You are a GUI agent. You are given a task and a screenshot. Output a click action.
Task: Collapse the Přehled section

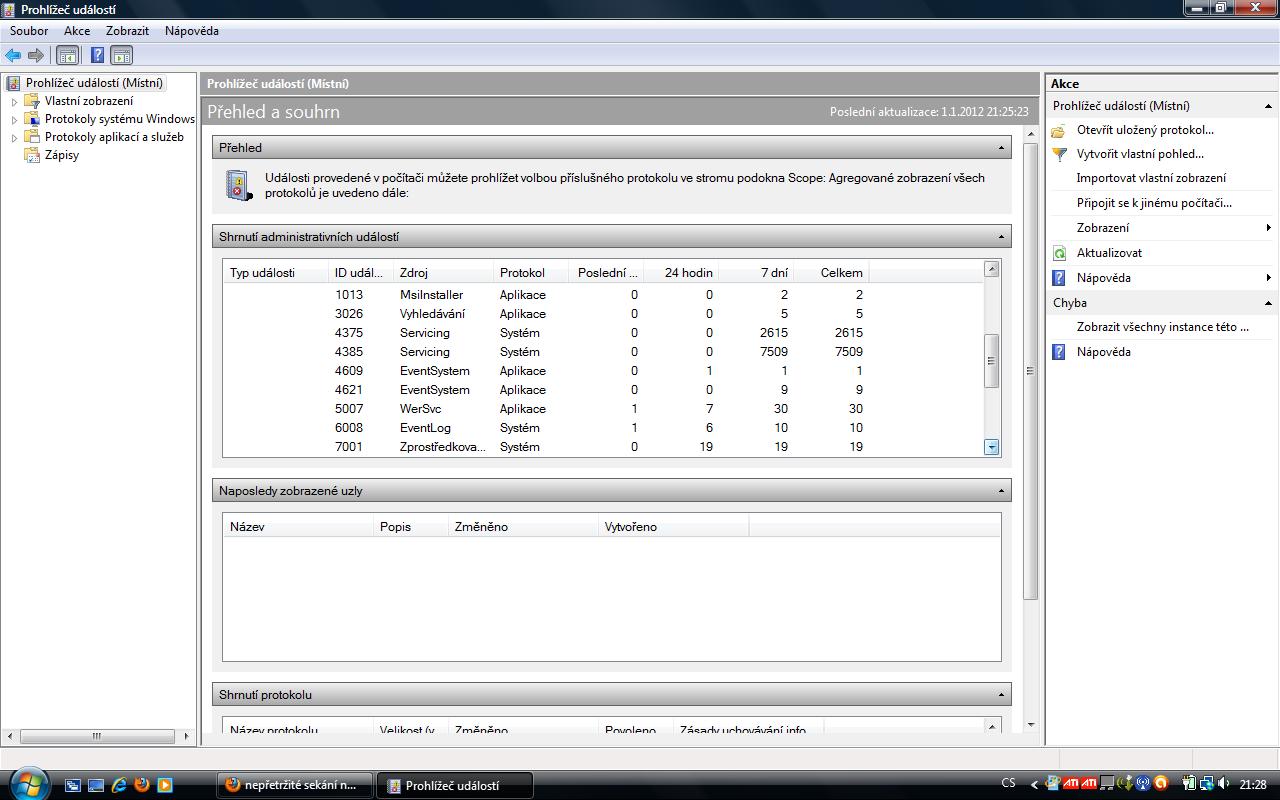click(1001, 148)
